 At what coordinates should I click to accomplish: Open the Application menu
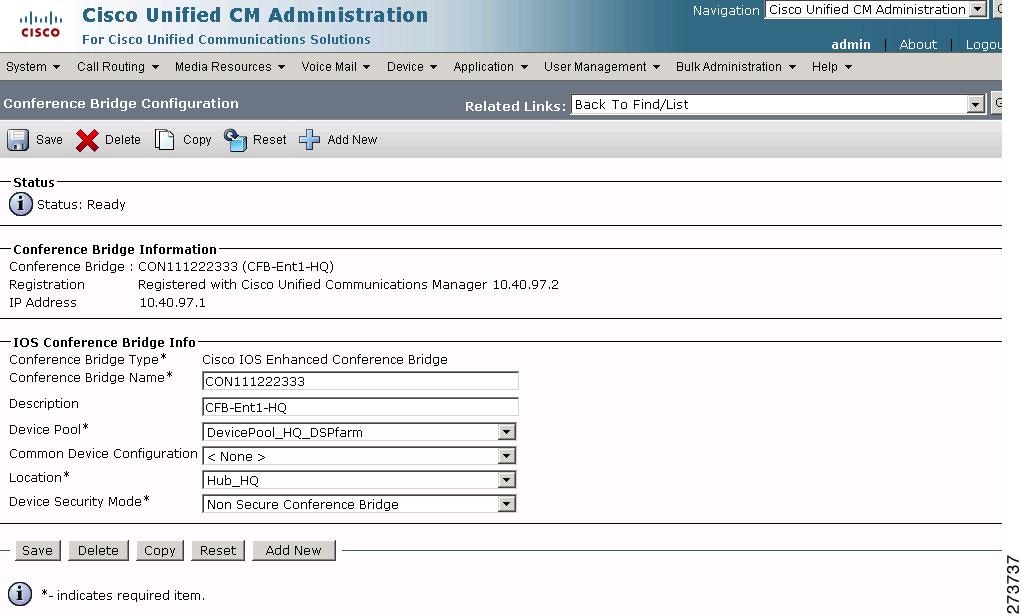(490, 66)
